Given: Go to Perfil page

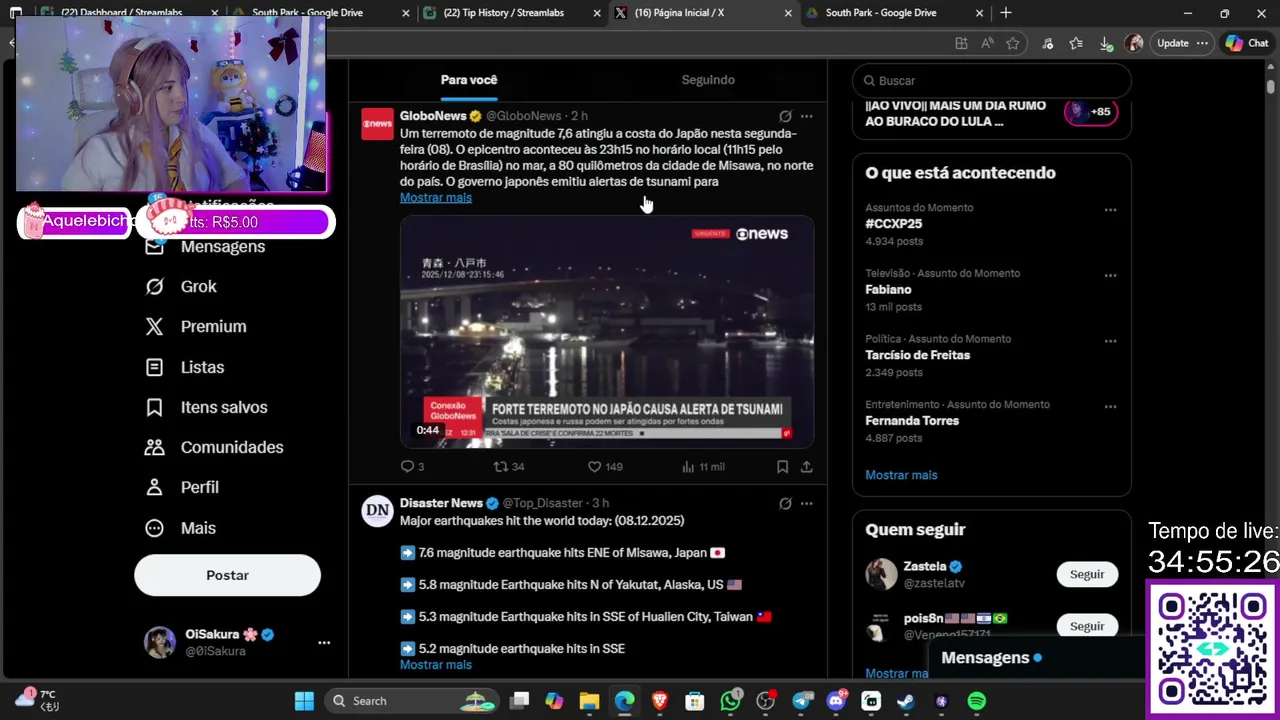Looking at the screenshot, I should pyautogui.click(x=182, y=487).
